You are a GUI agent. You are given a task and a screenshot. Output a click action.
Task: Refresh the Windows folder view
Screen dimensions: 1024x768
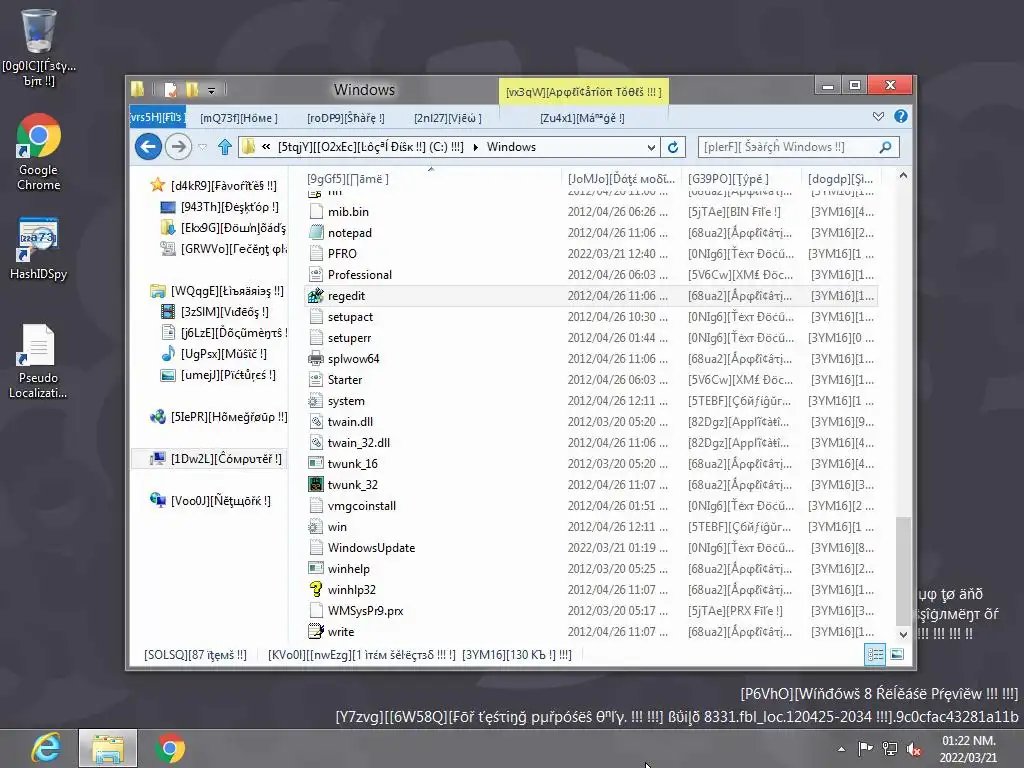tap(673, 147)
